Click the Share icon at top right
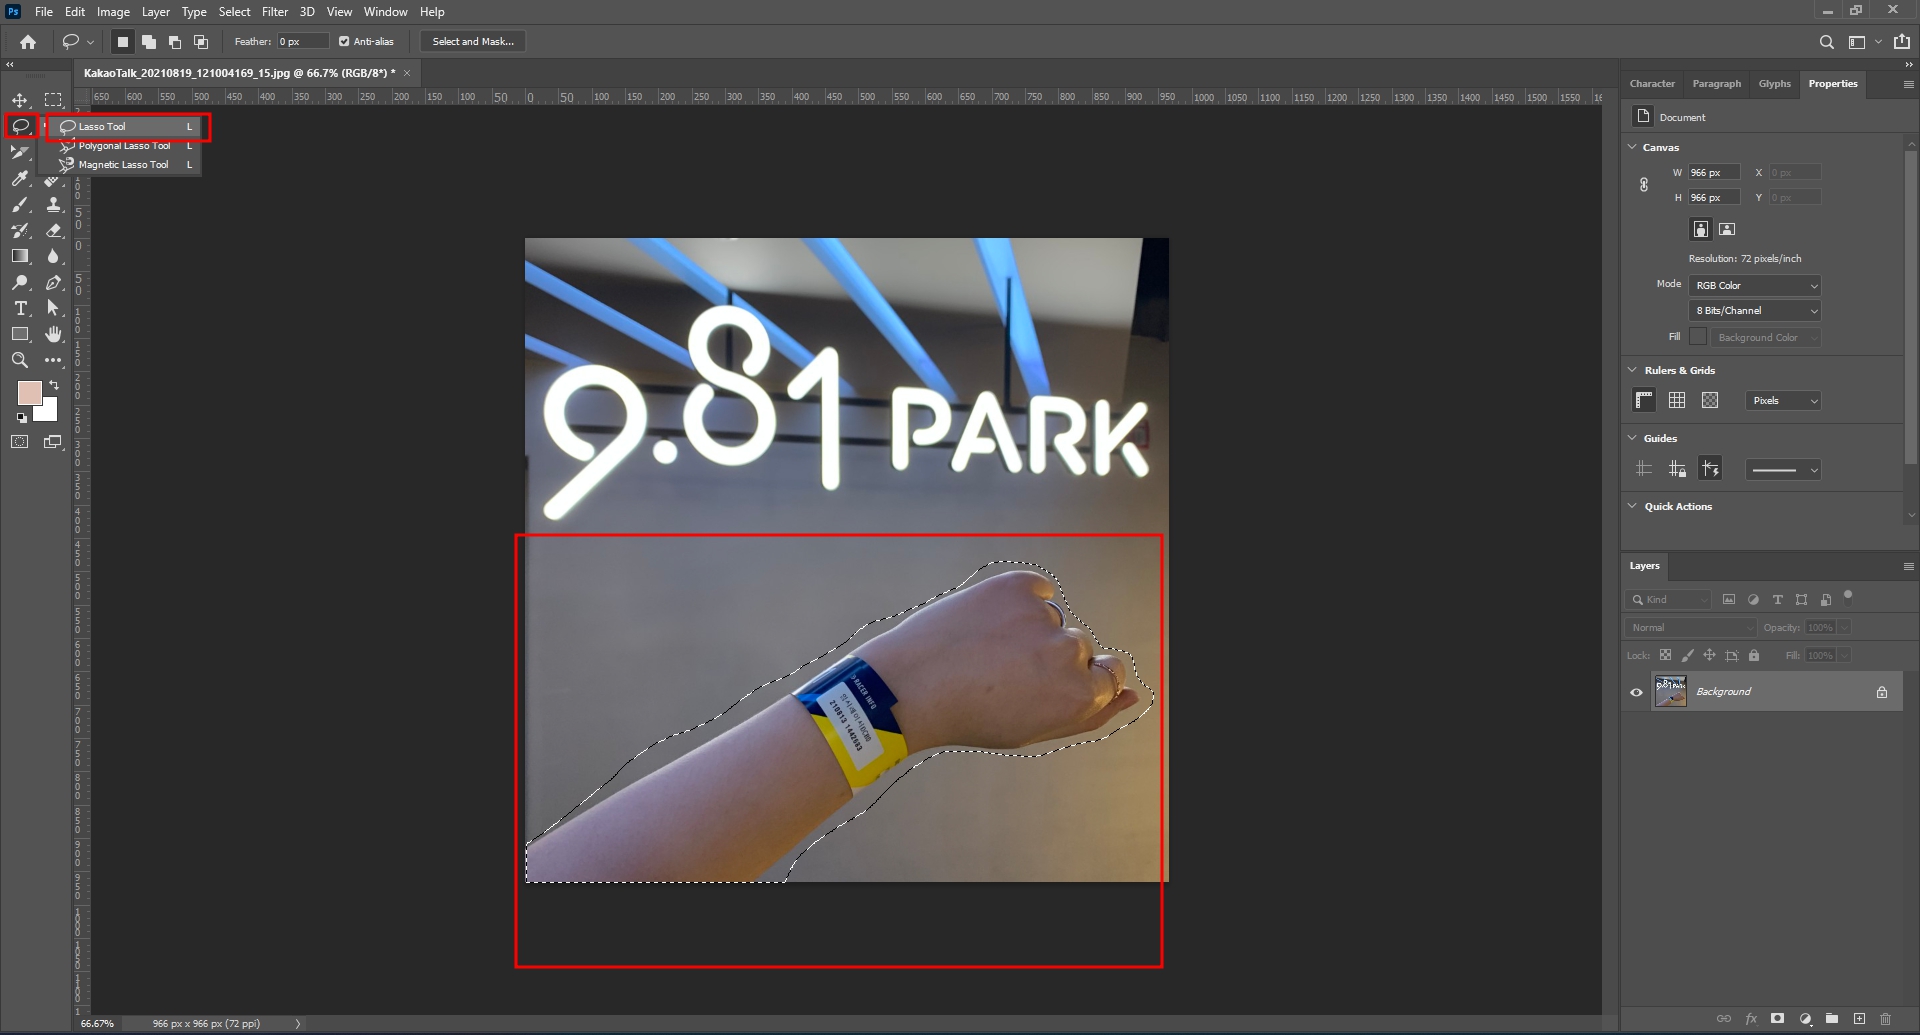Screen dimensions: 1920x1035 click(1902, 42)
